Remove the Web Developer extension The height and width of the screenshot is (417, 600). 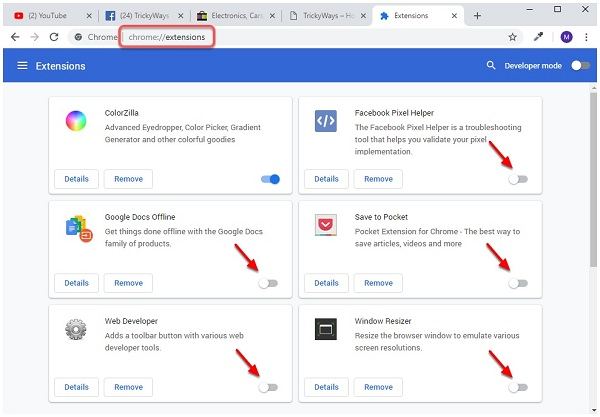(x=129, y=387)
